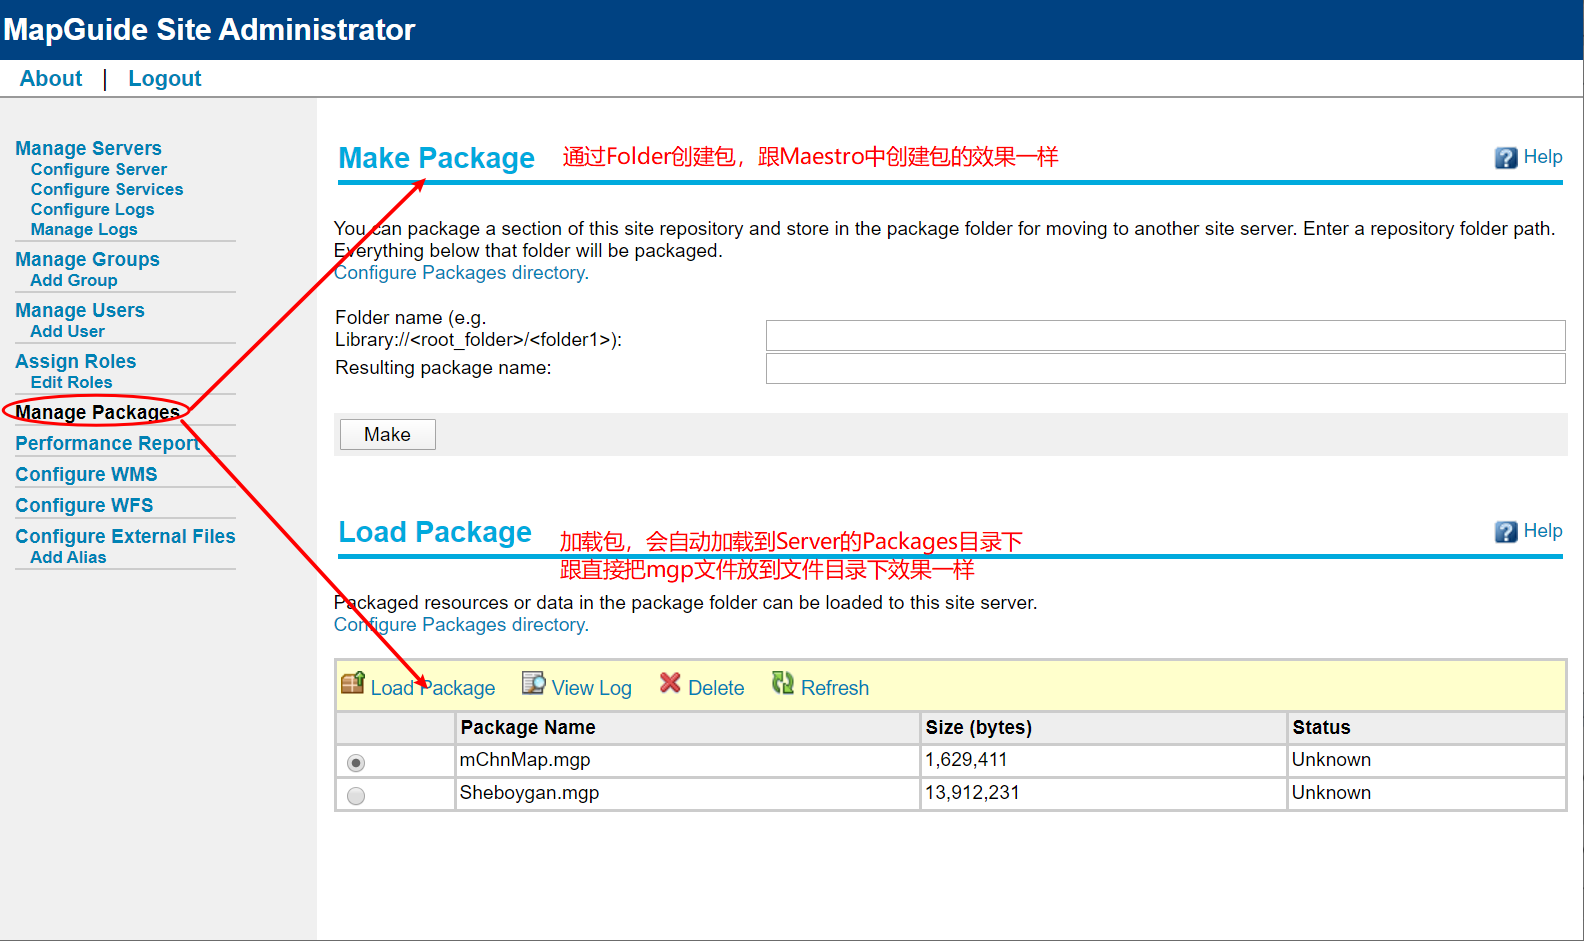Click the Resulting package name field

[1166, 368]
